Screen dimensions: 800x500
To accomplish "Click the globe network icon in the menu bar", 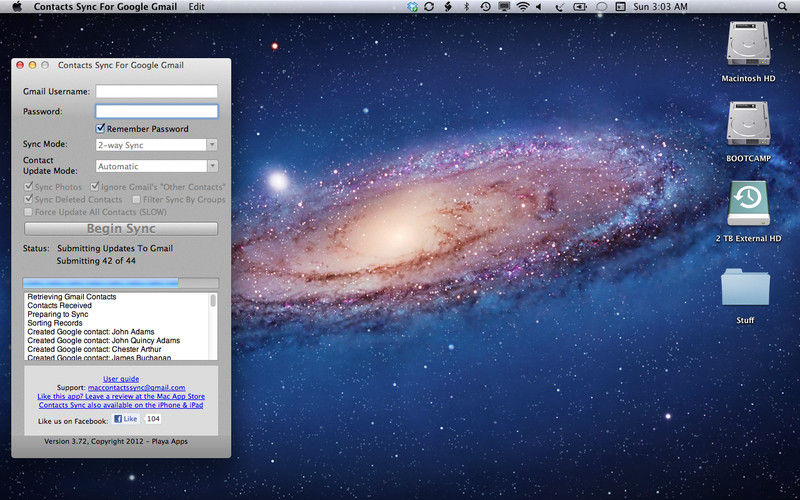I will click(412, 7).
